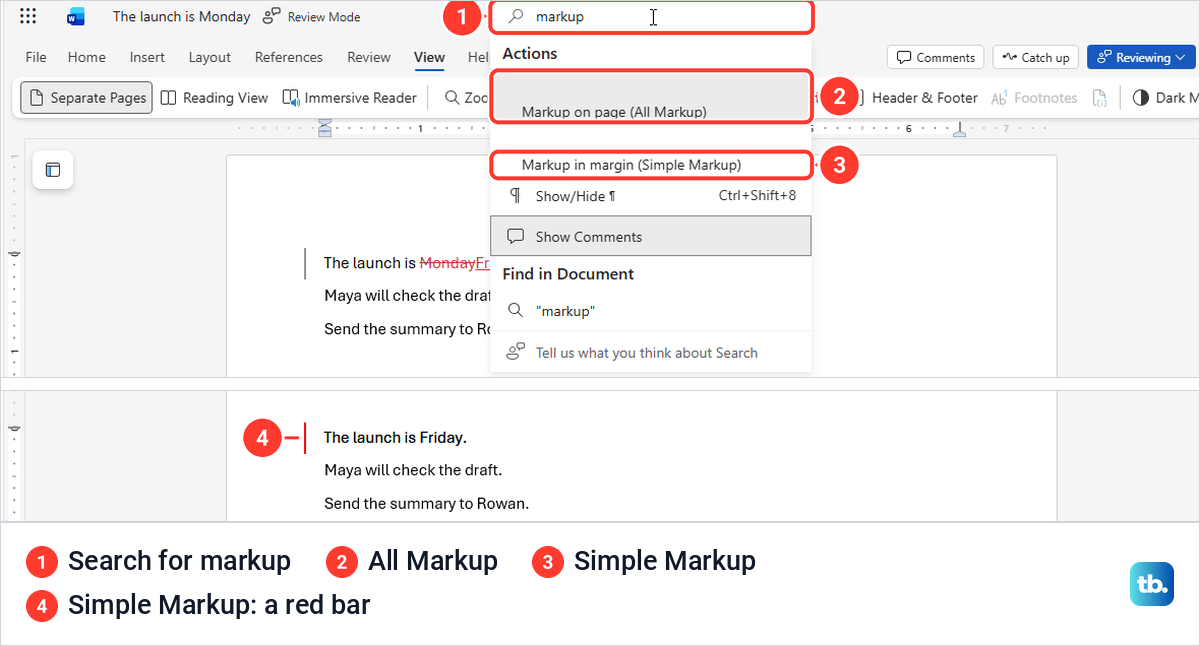Find "markup" in document result
The image size is (1200, 646).
[651, 311]
